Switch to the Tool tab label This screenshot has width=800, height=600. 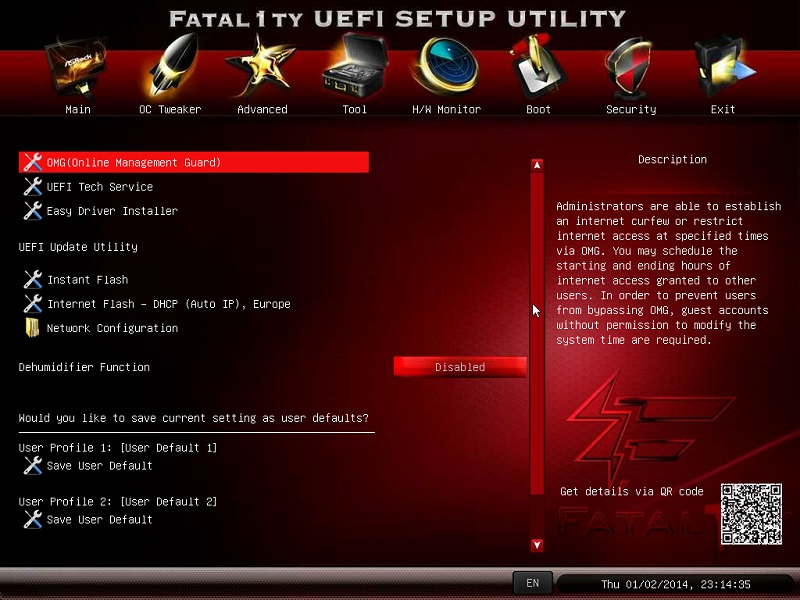point(354,109)
